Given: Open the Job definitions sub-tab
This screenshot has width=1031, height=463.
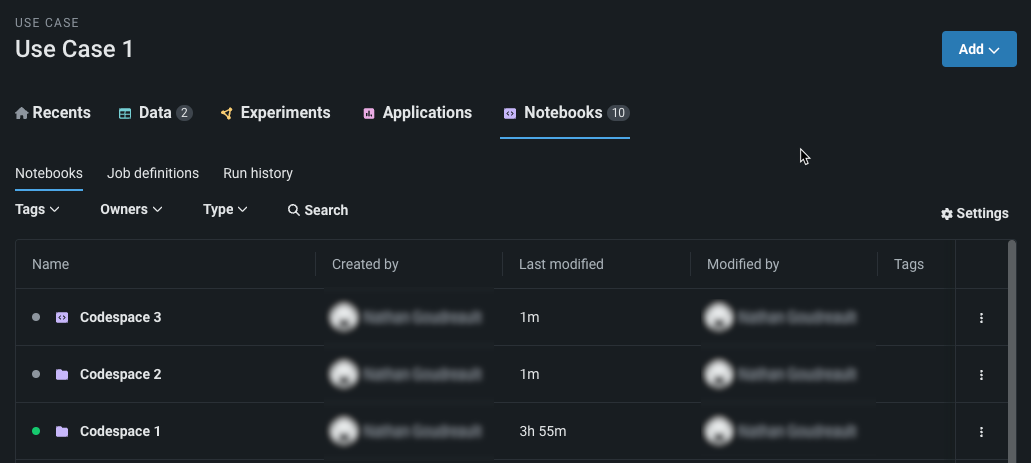Looking at the screenshot, I should [153, 173].
